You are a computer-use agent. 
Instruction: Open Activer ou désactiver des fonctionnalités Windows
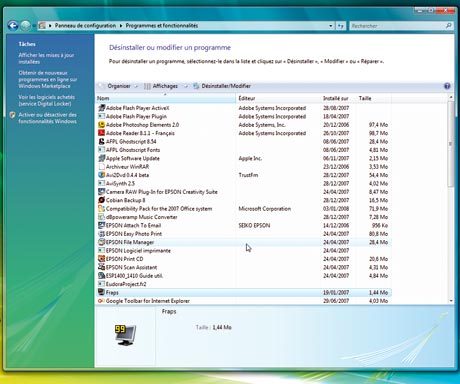click(x=47, y=118)
